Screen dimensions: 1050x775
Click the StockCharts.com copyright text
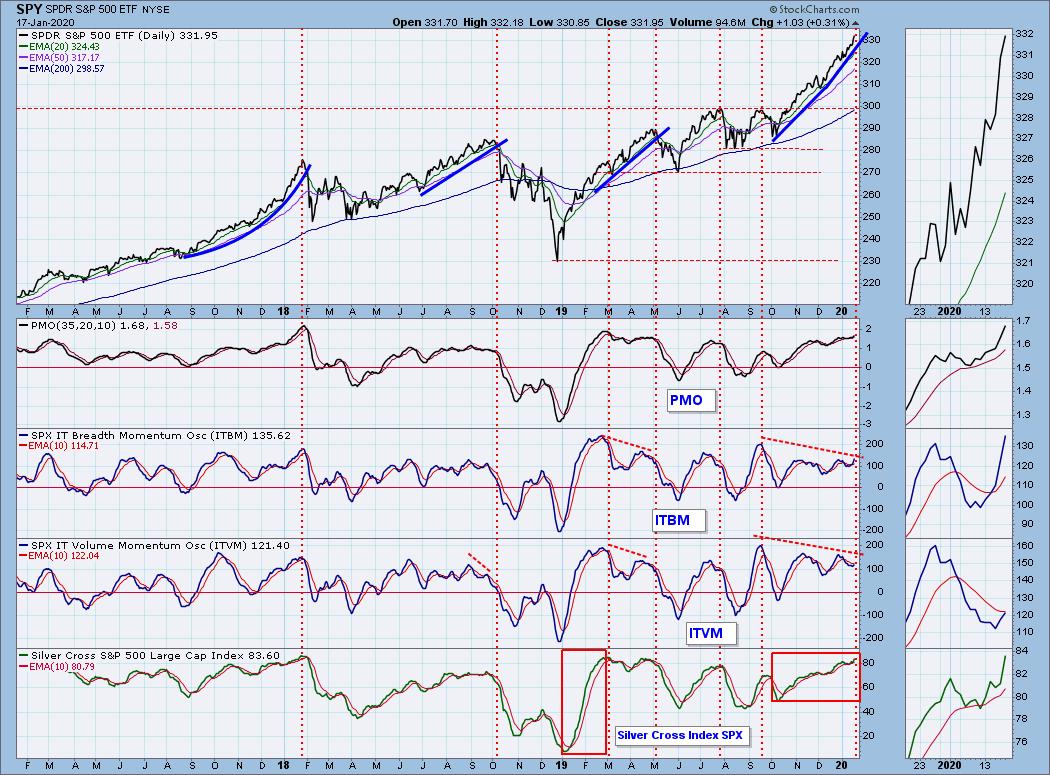814,9
